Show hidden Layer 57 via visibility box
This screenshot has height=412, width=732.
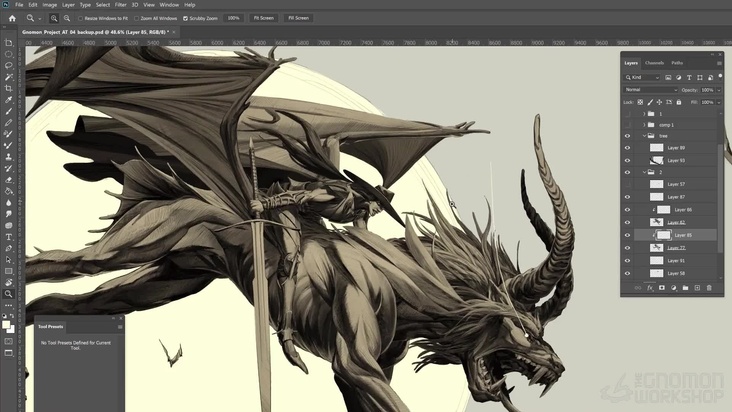coord(627,184)
